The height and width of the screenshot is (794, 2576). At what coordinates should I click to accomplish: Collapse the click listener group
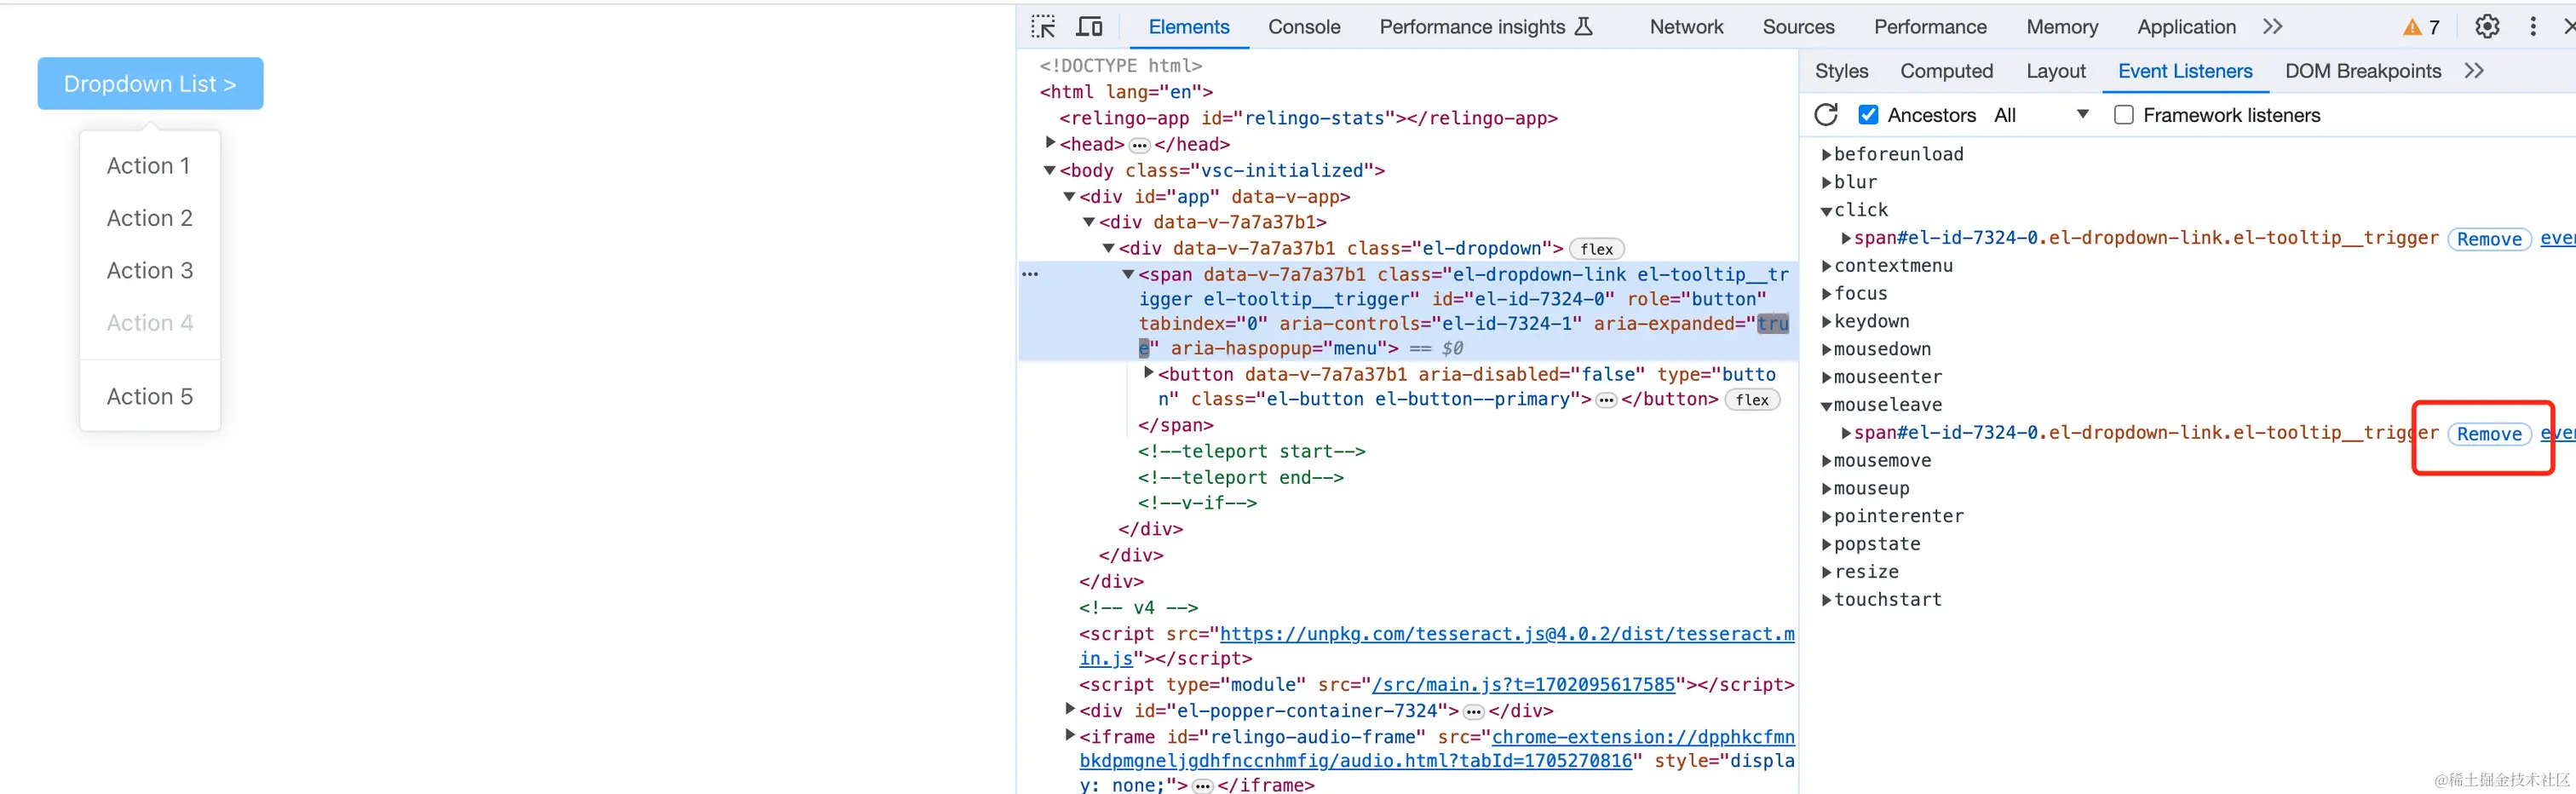click(1826, 211)
